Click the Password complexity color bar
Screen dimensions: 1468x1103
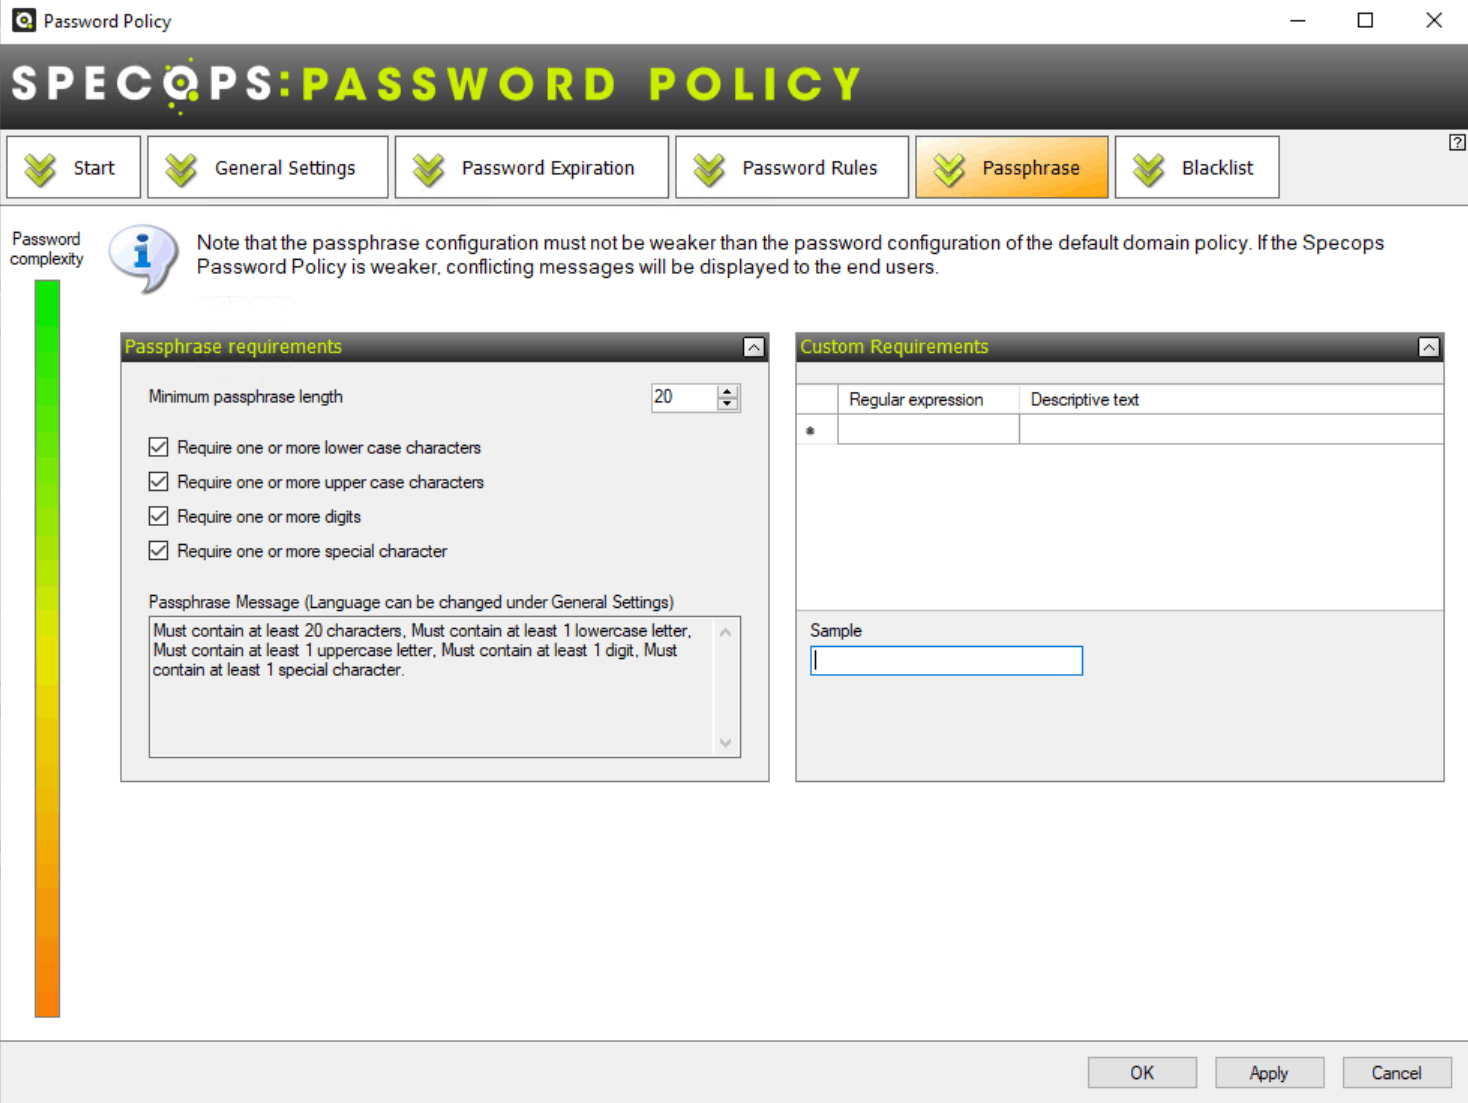[x=47, y=648]
